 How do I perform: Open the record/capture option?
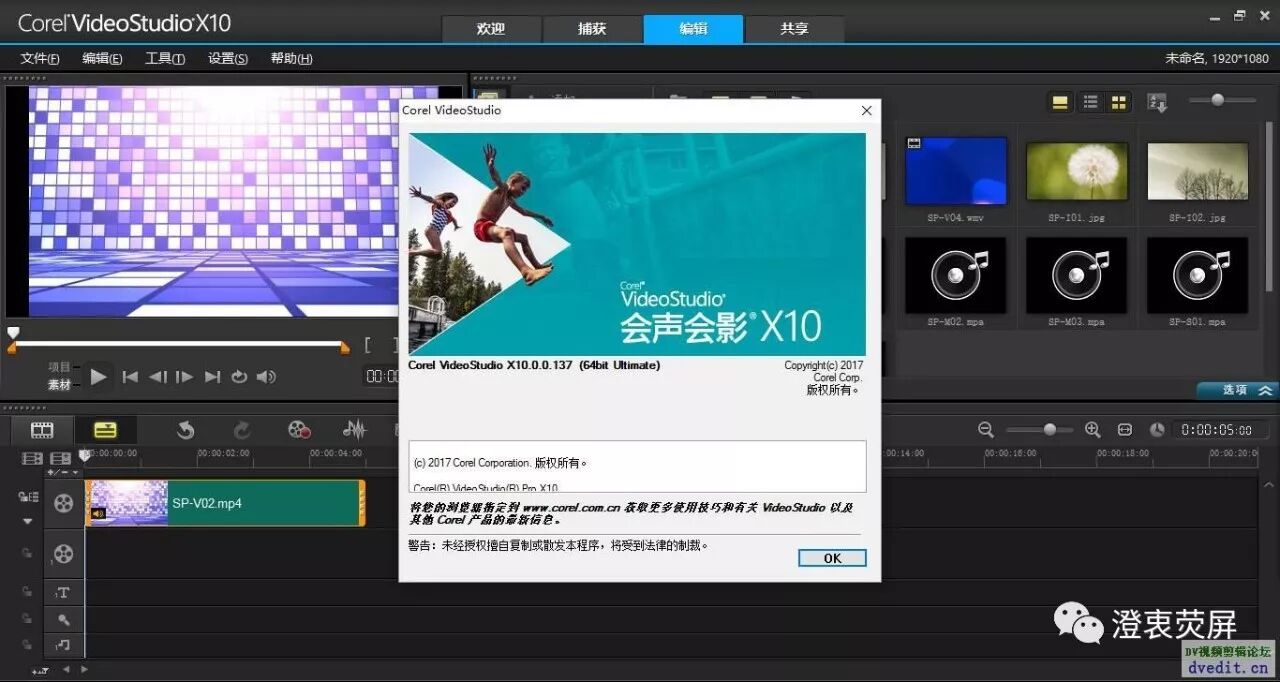point(299,430)
